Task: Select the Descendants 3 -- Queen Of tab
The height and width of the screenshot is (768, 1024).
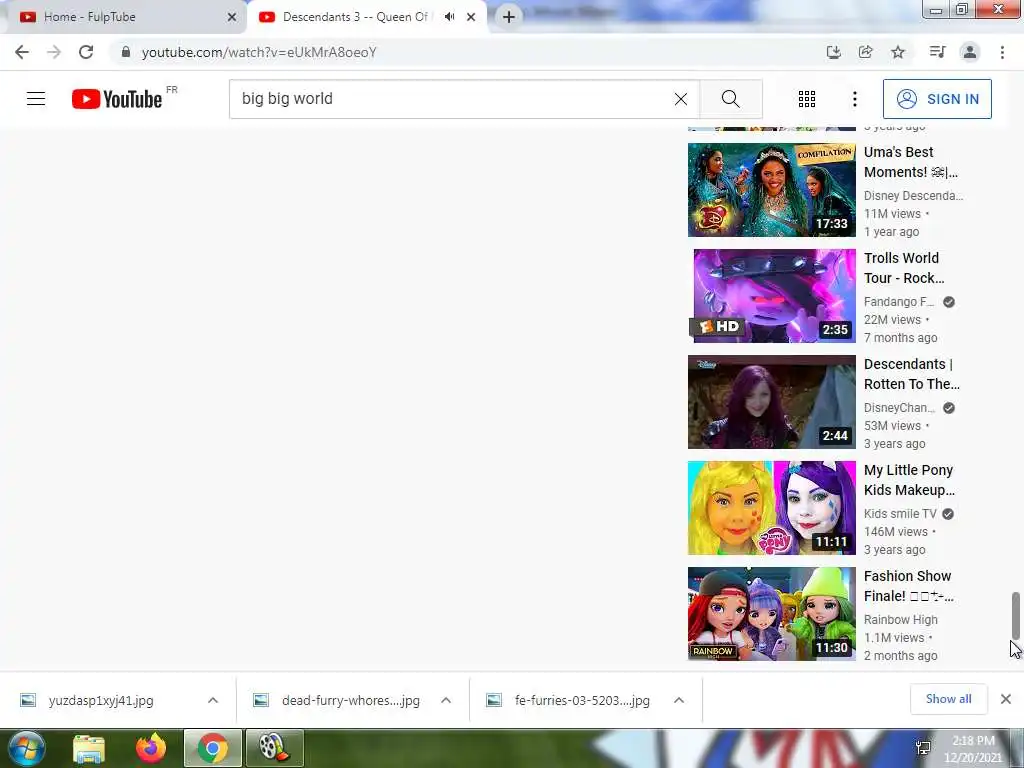Action: pyautogui.click(x=366, y=17)
